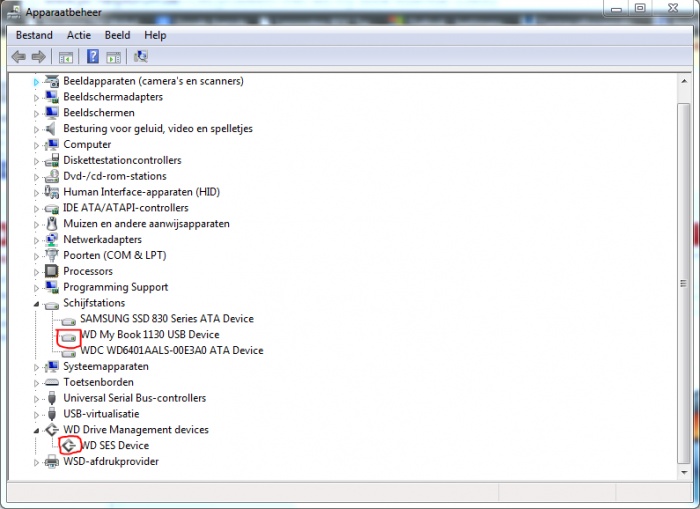Click the Netwerkadapters icon

[52, 240]
